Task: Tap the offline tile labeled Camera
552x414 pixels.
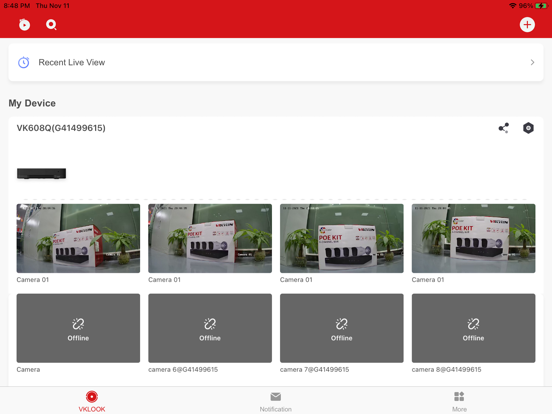Action: [x=78, y=328]
